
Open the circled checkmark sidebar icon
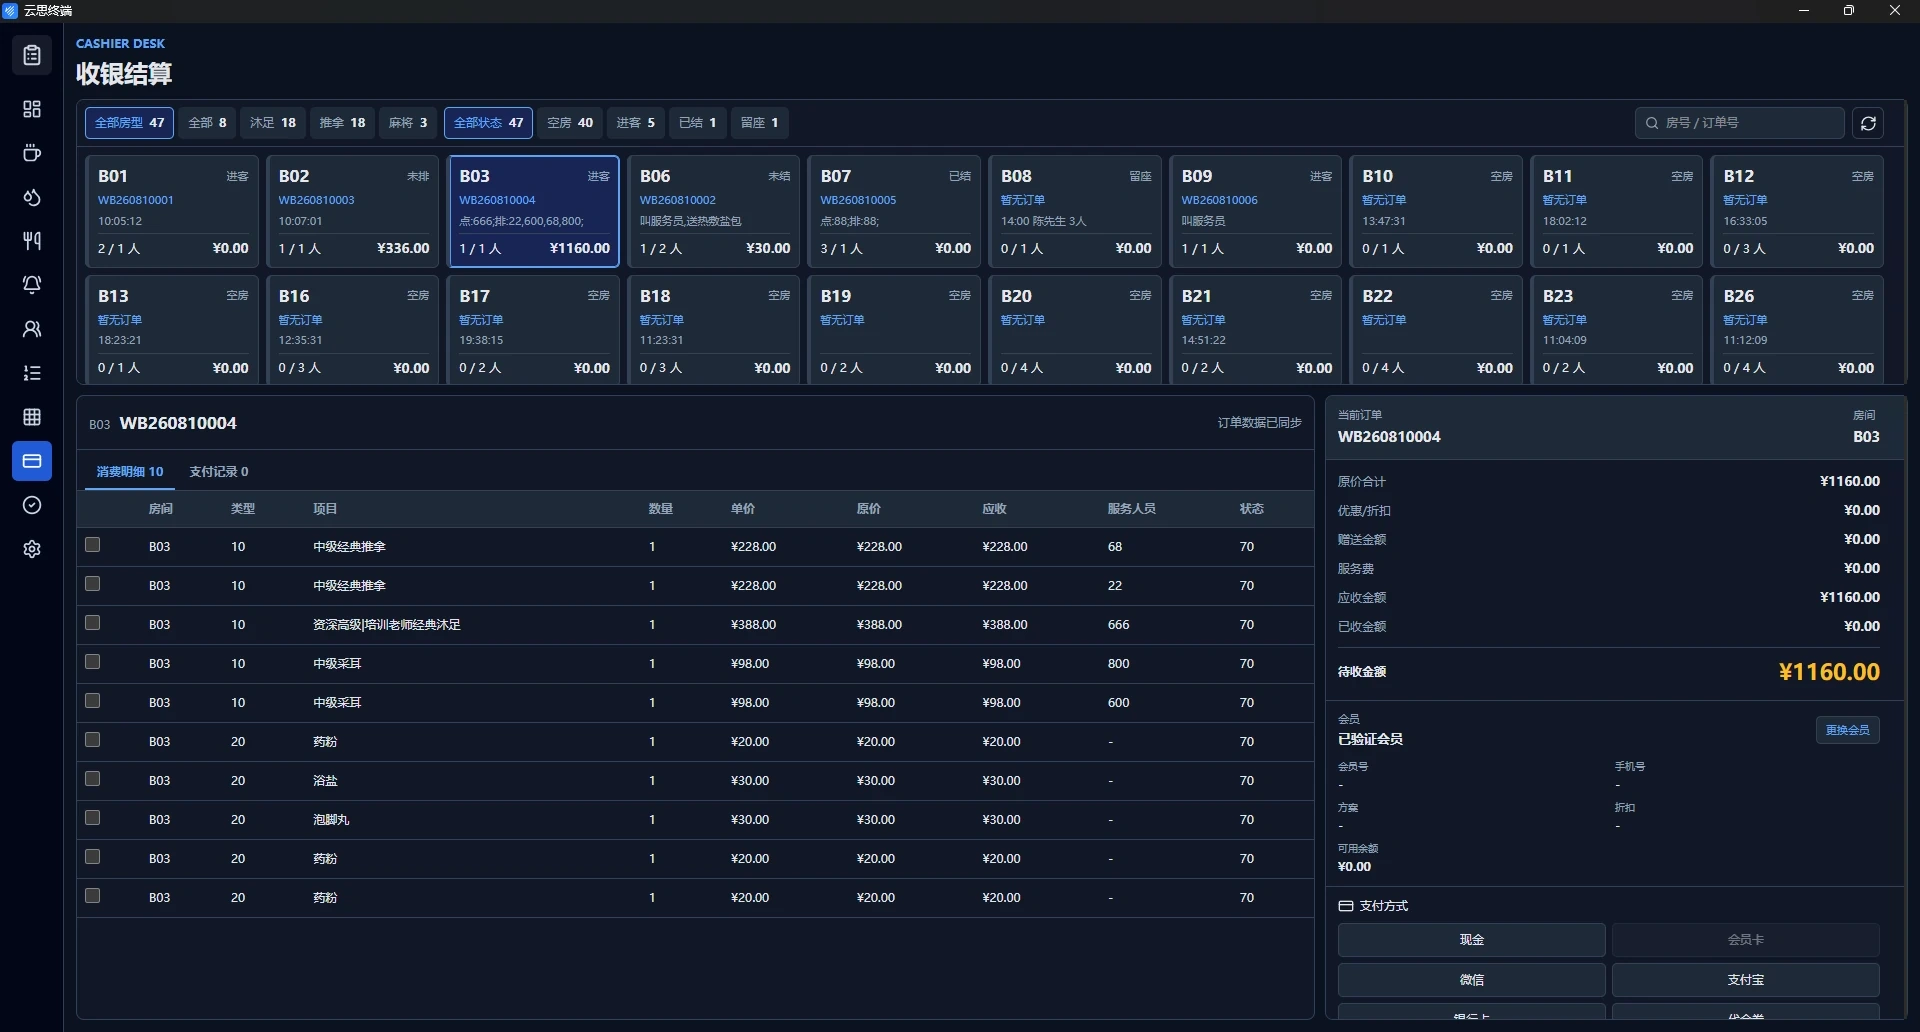[32, 505]
